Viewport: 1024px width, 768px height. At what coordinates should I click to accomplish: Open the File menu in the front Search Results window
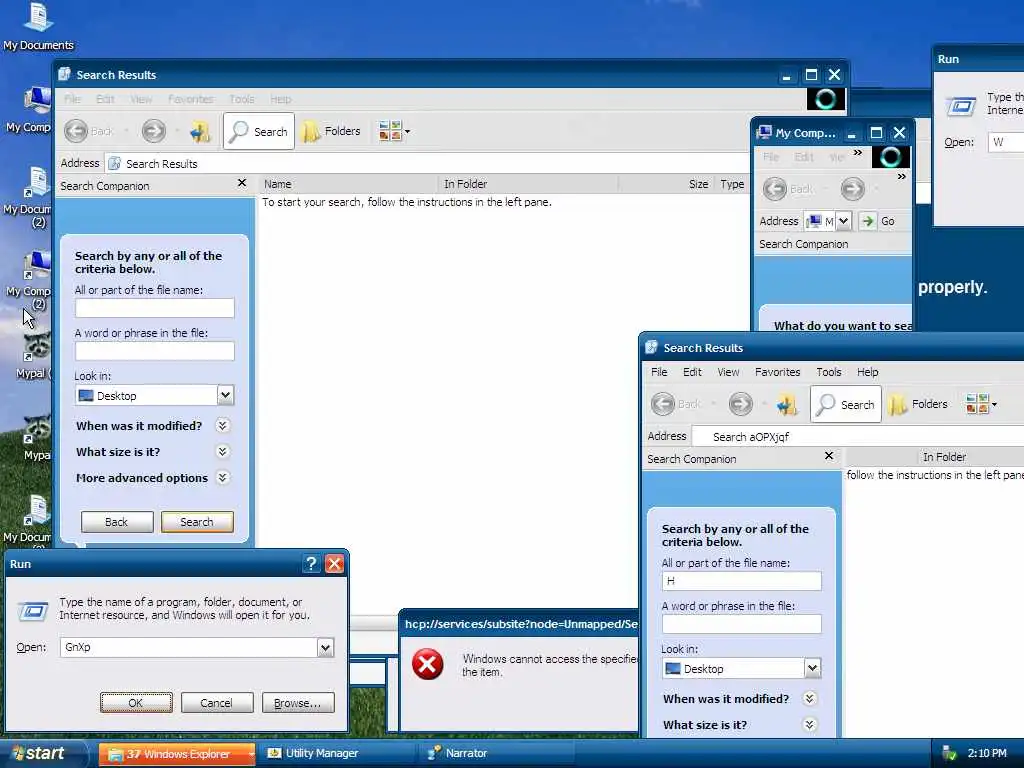[x=659, y=372]
